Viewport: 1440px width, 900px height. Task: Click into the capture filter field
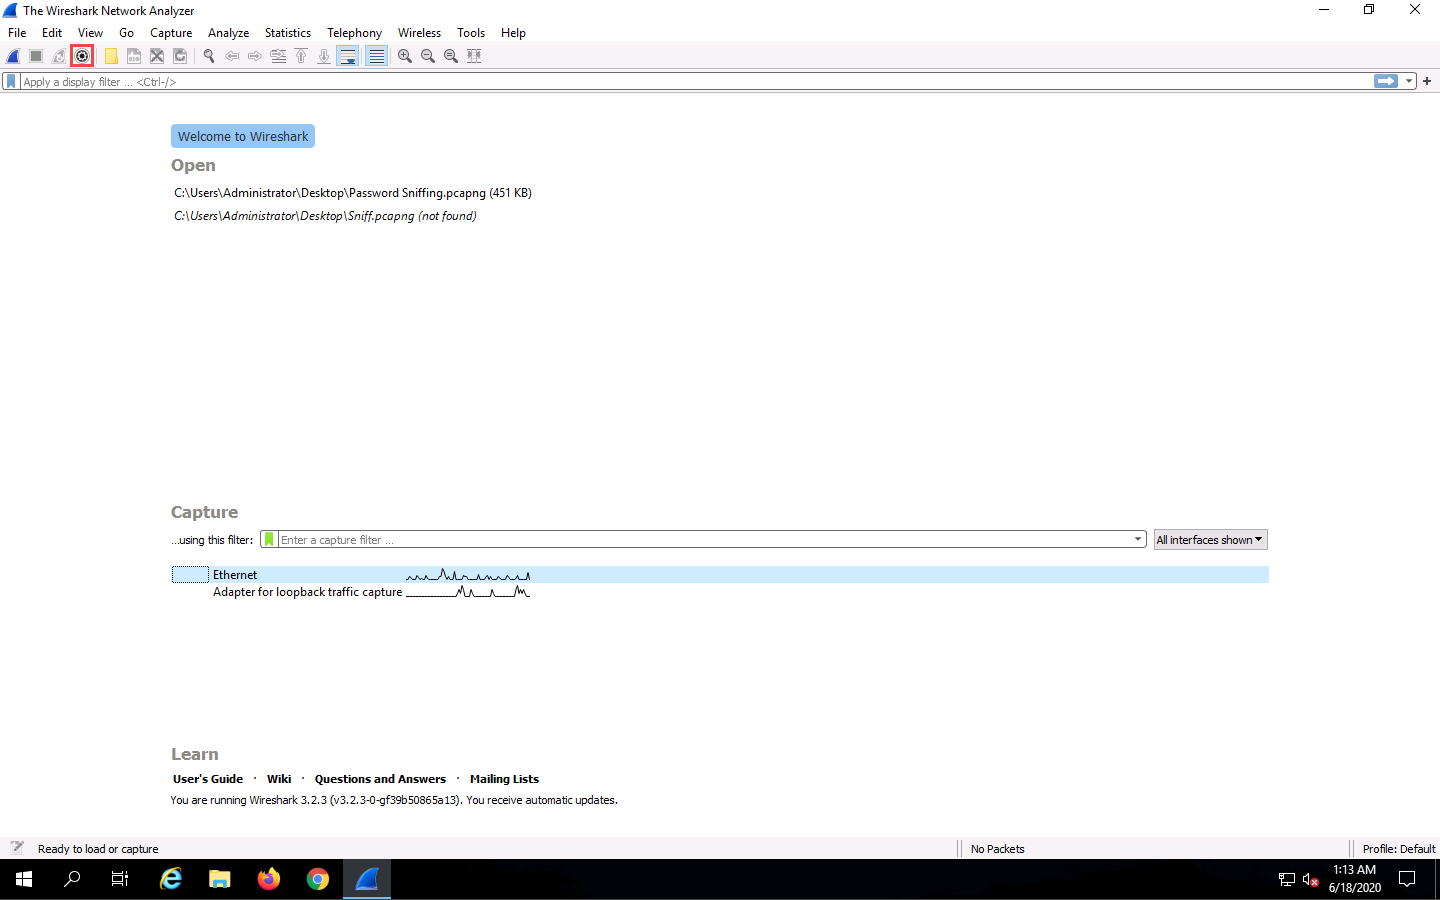pos(704,540)
